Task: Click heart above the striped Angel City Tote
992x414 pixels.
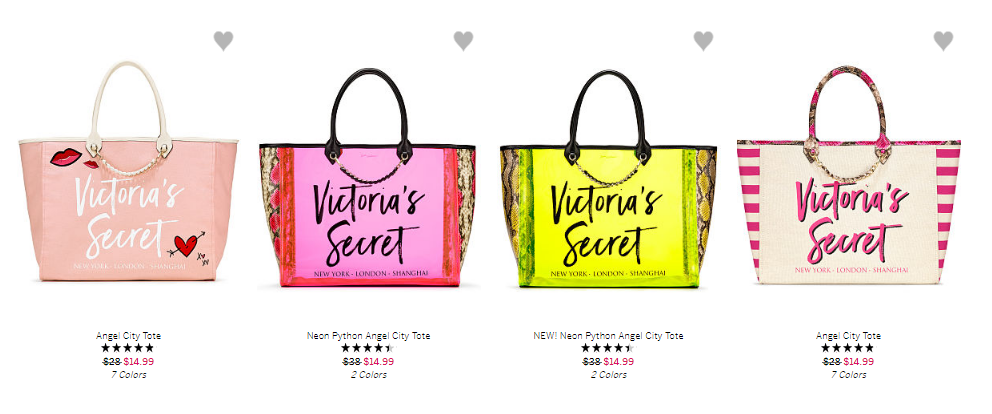Action: coord(943,41)
